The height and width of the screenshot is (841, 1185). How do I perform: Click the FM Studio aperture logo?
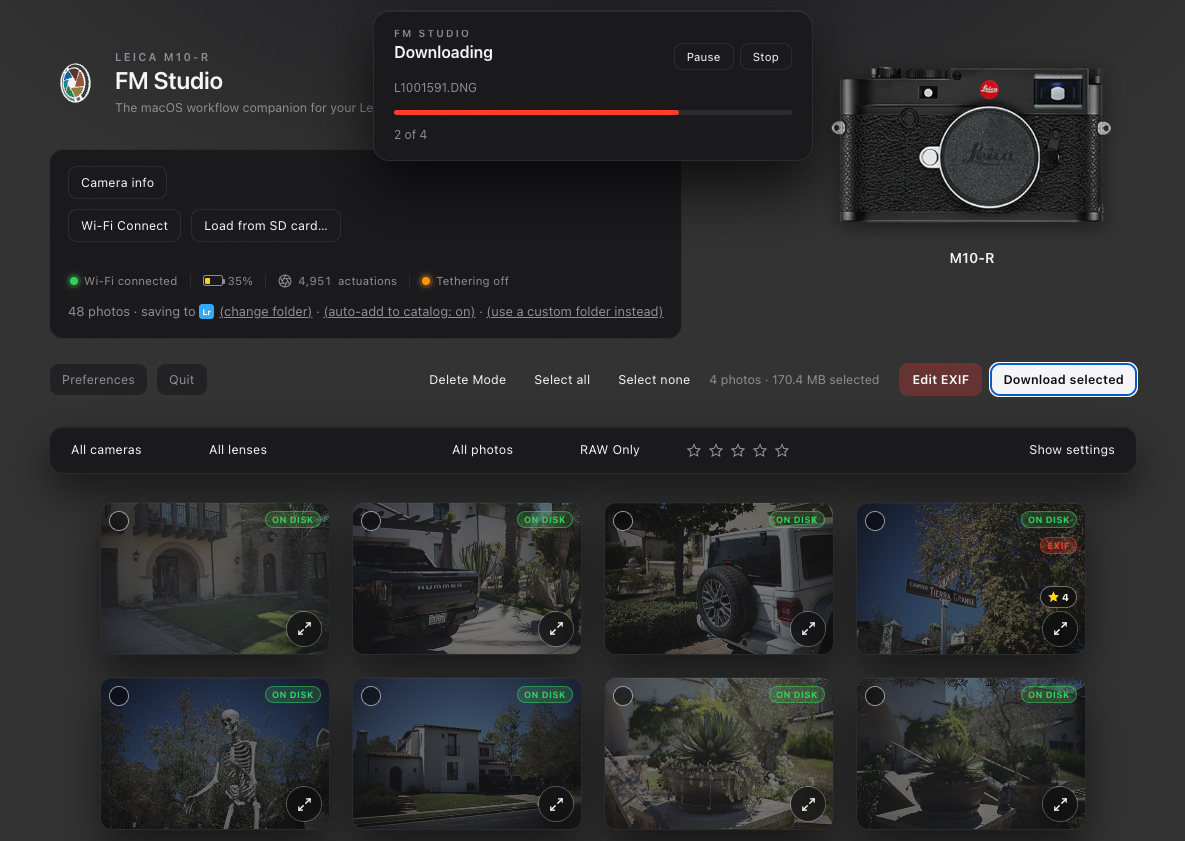76,82
